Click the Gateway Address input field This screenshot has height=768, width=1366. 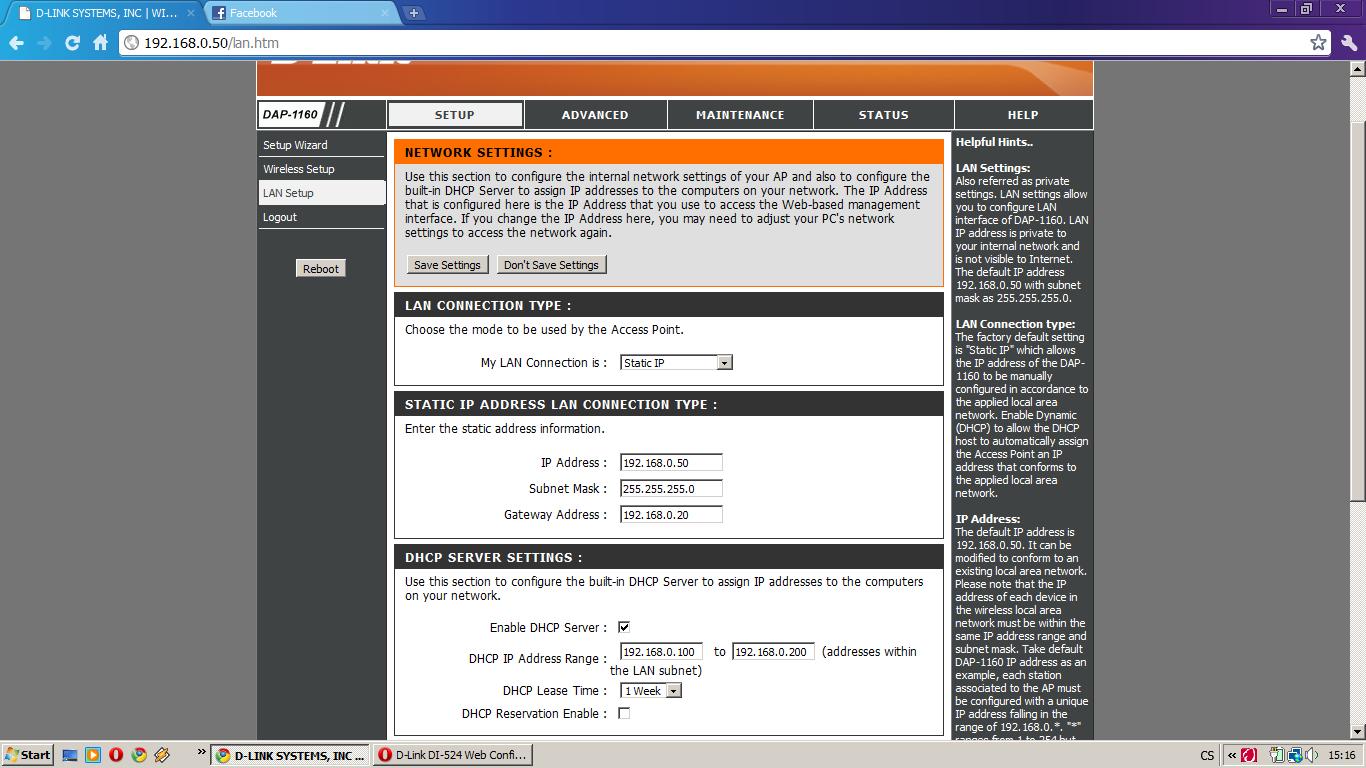(x=671, y=514)
